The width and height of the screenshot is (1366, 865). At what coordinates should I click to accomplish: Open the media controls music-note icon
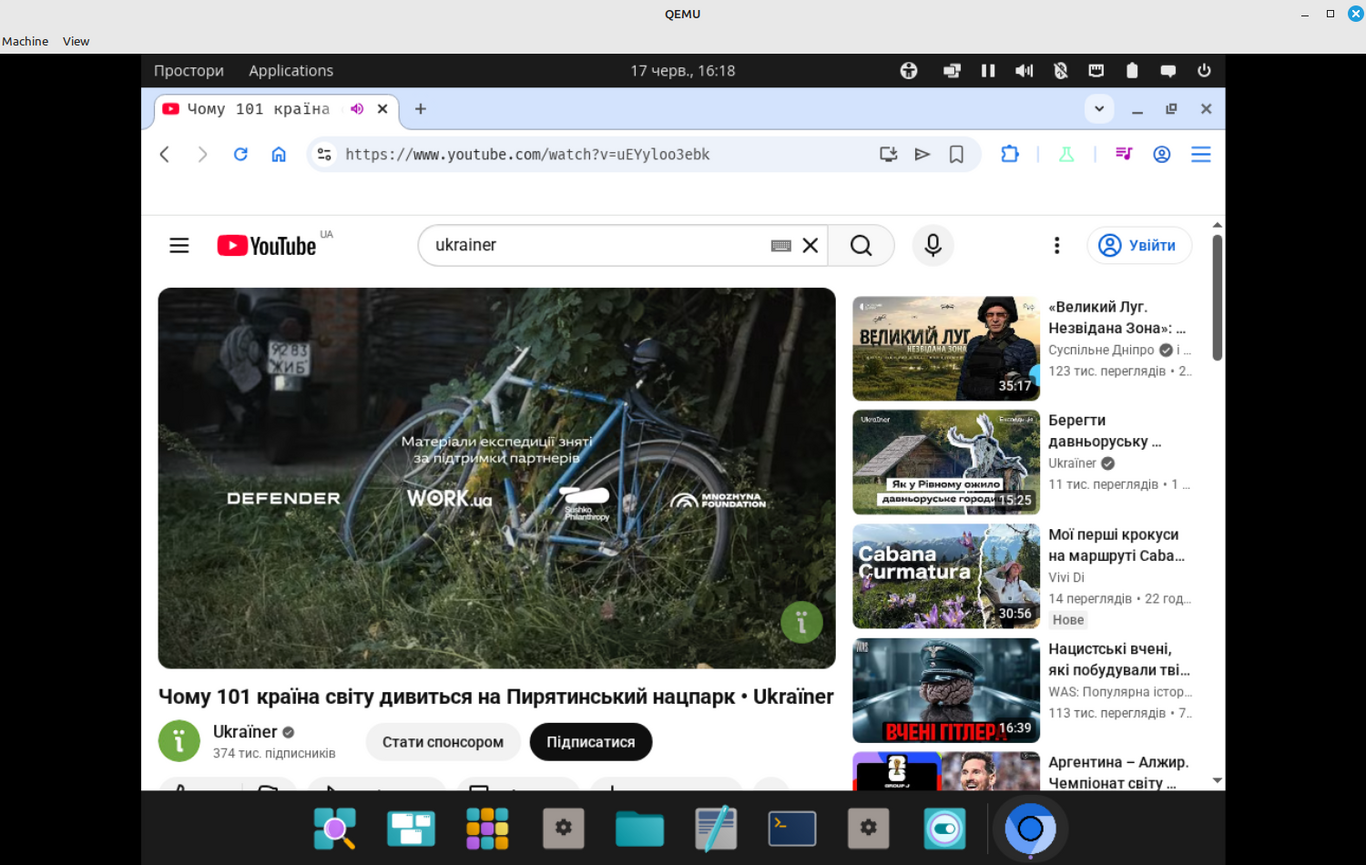[x=1123, y=154]
